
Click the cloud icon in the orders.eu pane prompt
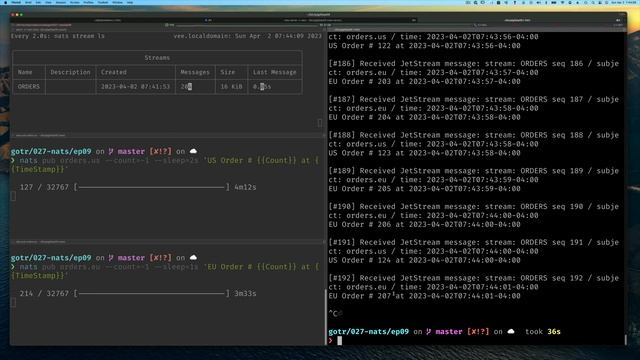click(x=193, y=258)
